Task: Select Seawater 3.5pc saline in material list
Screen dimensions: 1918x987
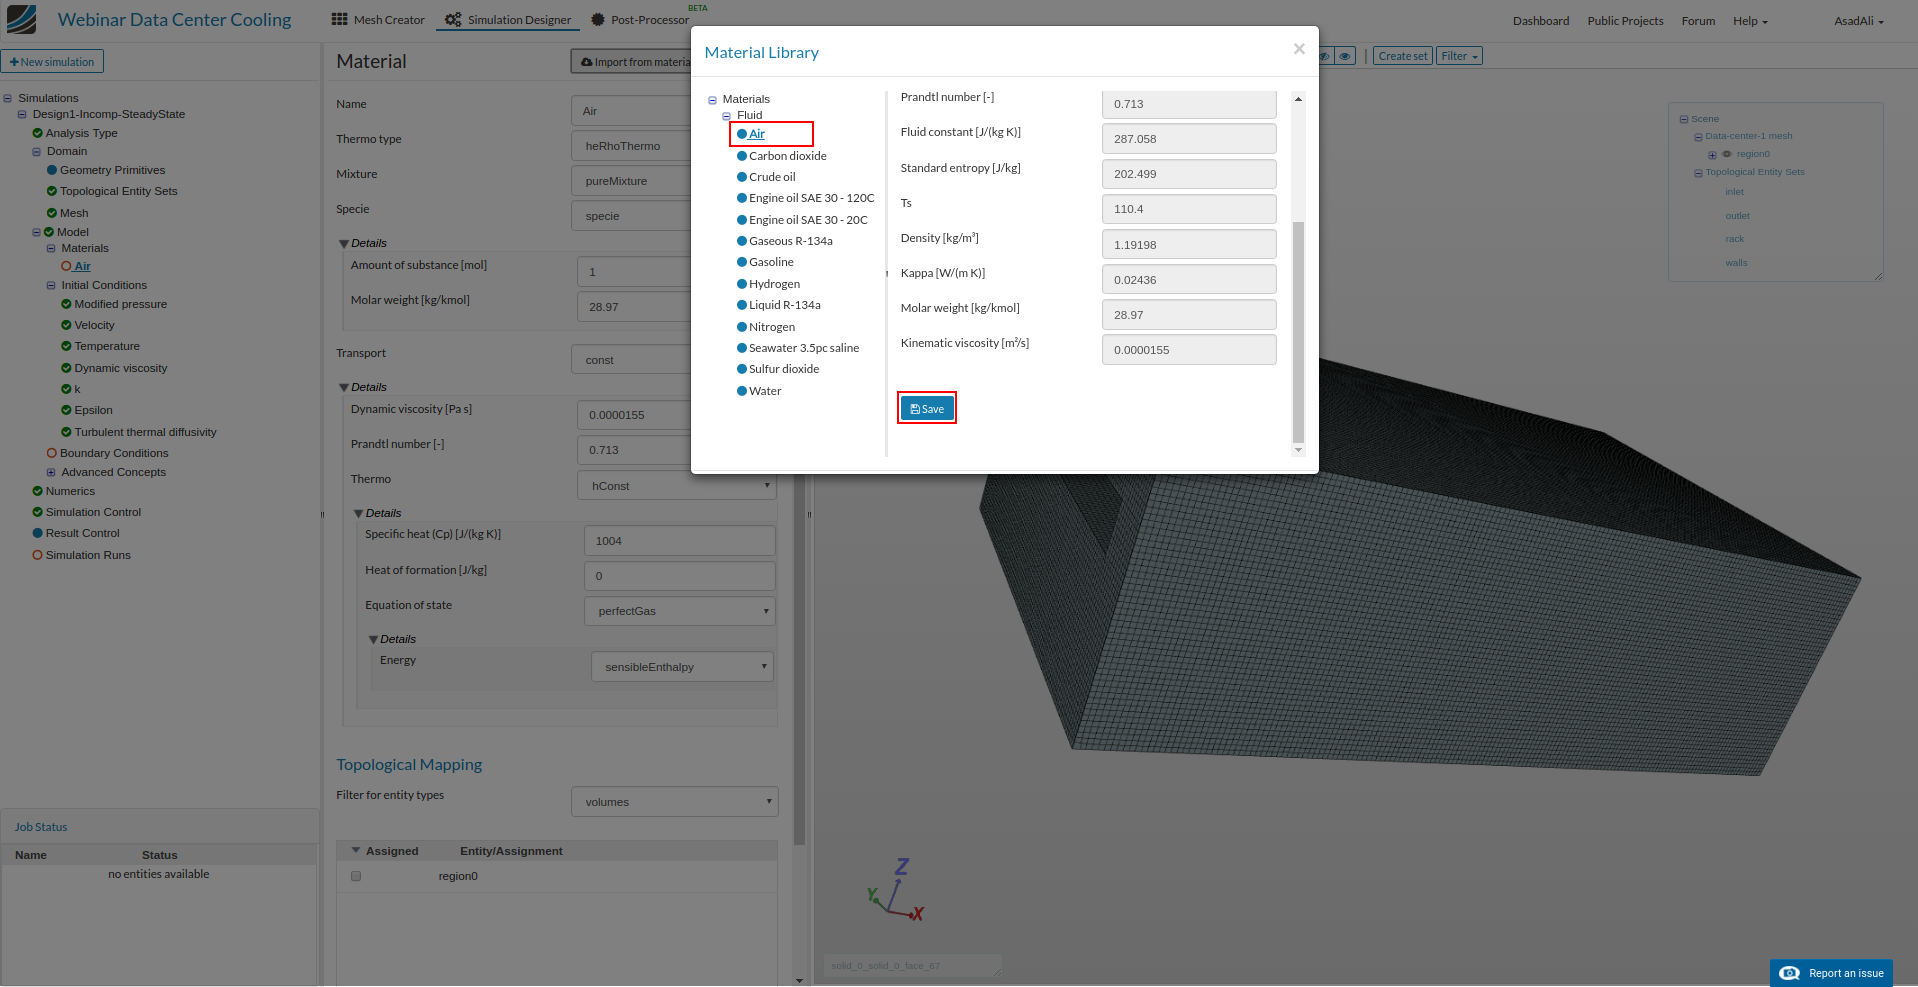Action: pos(804,348)
